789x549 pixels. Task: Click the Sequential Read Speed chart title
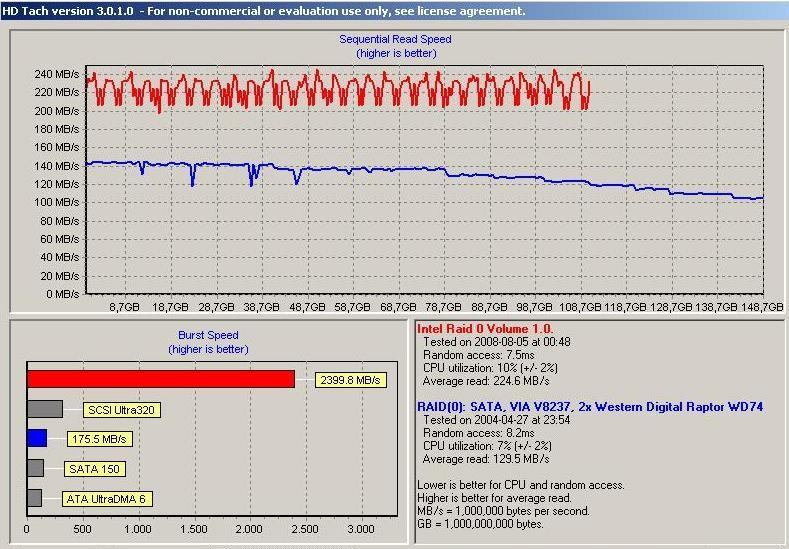click(396, 39)
